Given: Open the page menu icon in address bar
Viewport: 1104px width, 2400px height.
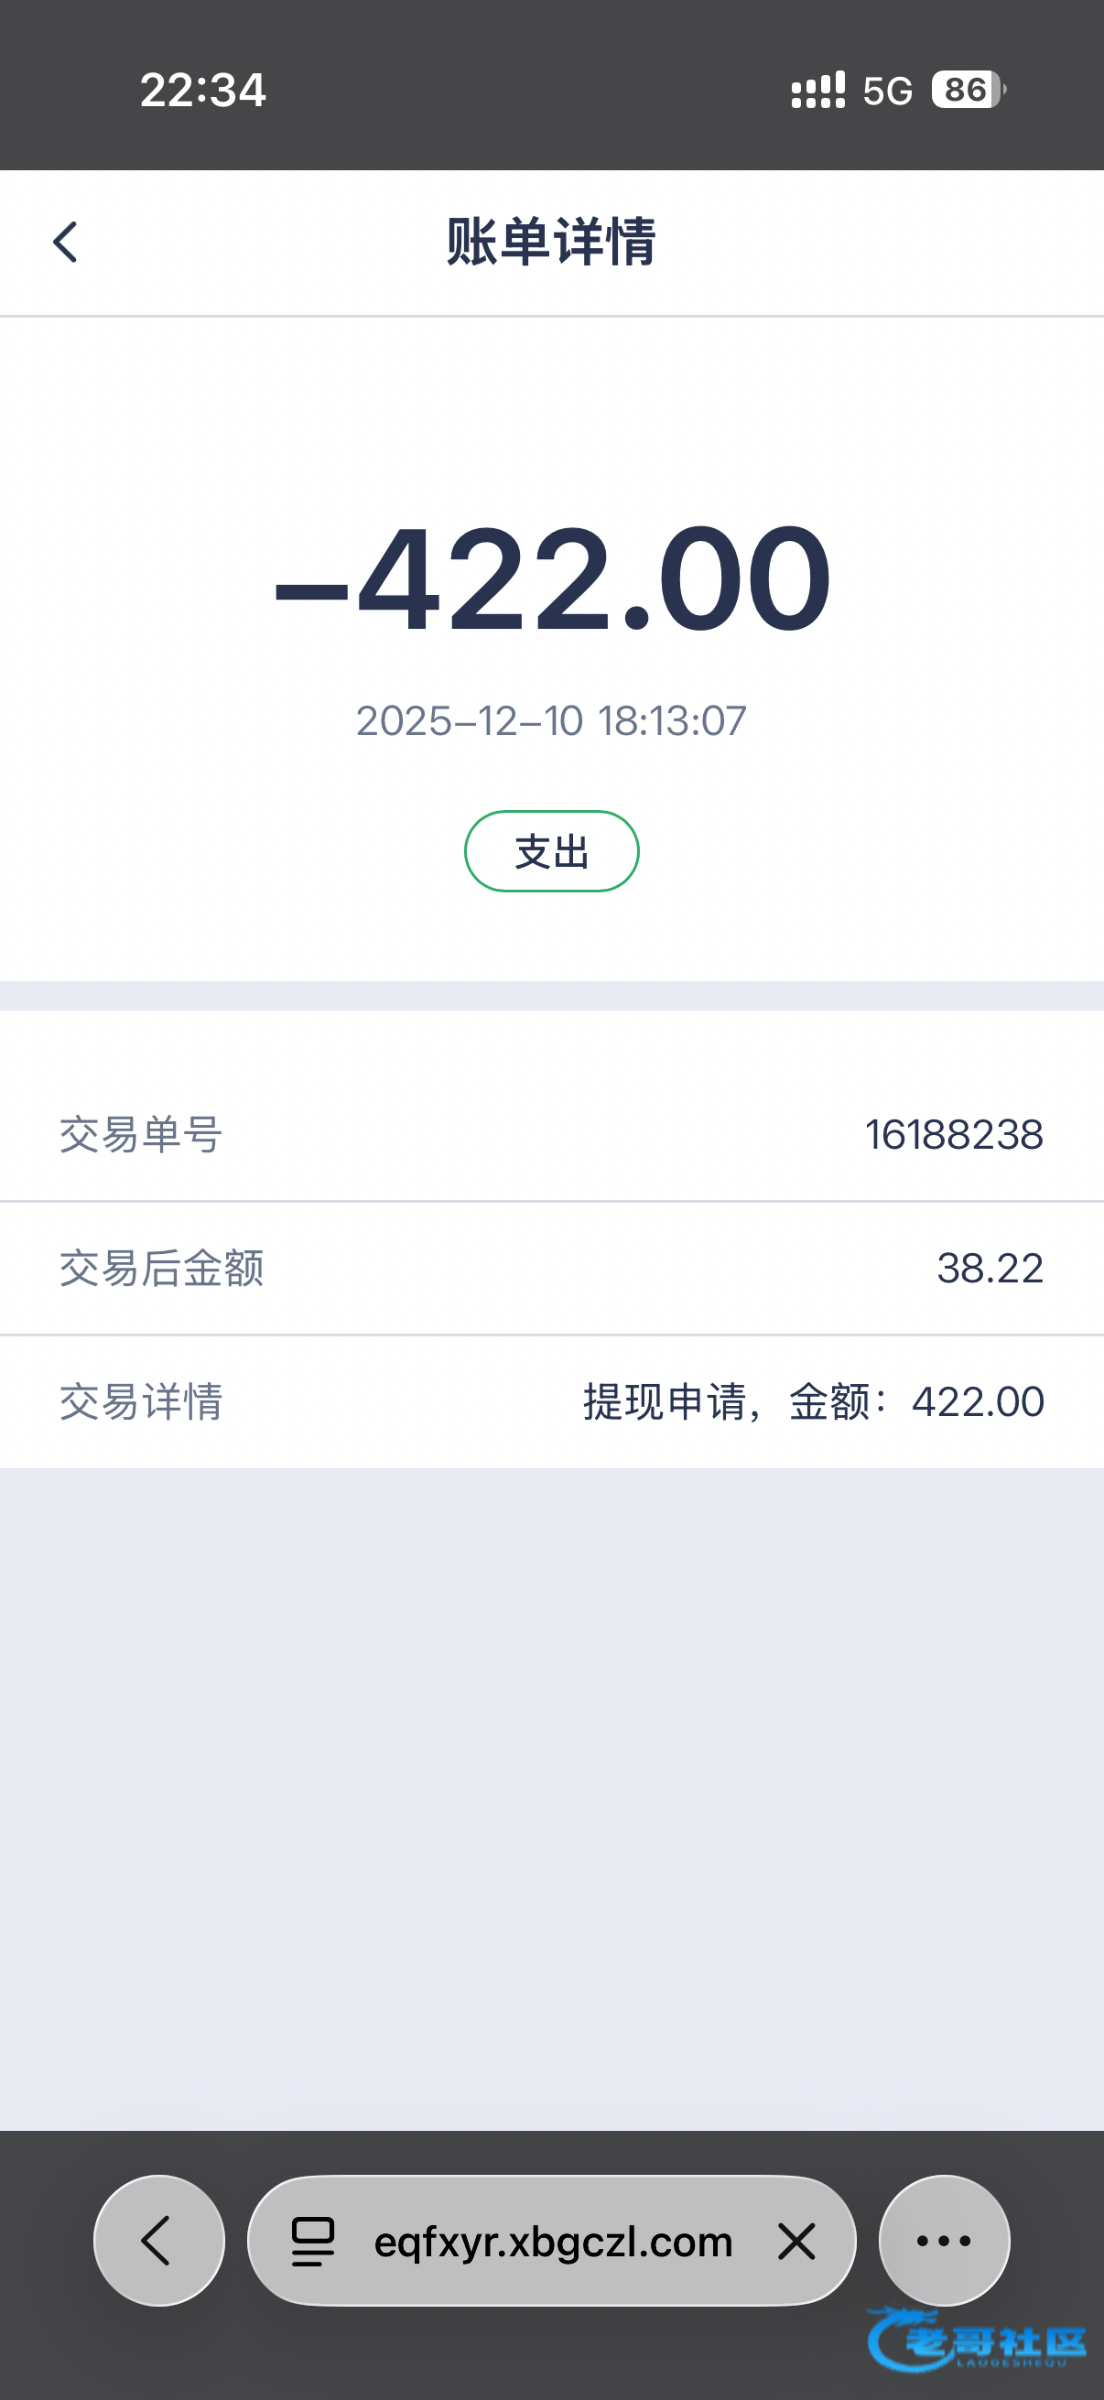Looking at the screenshot, I should click(312, 2241).
